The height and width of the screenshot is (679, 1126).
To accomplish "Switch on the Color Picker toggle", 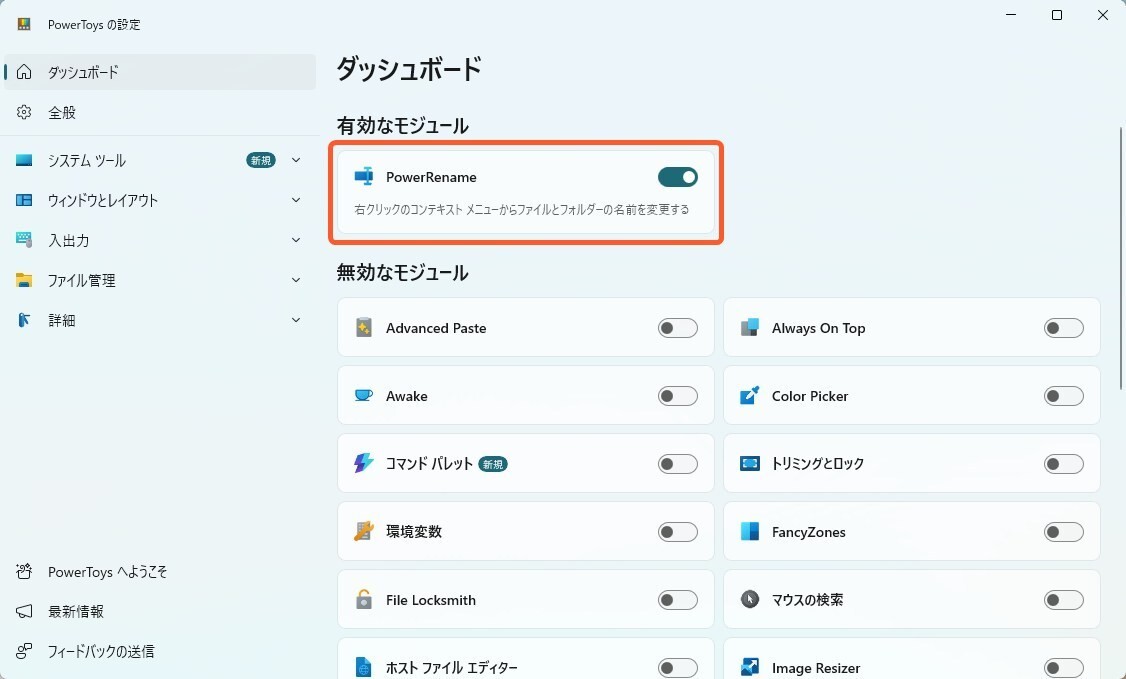I will tap(1063, 395).
